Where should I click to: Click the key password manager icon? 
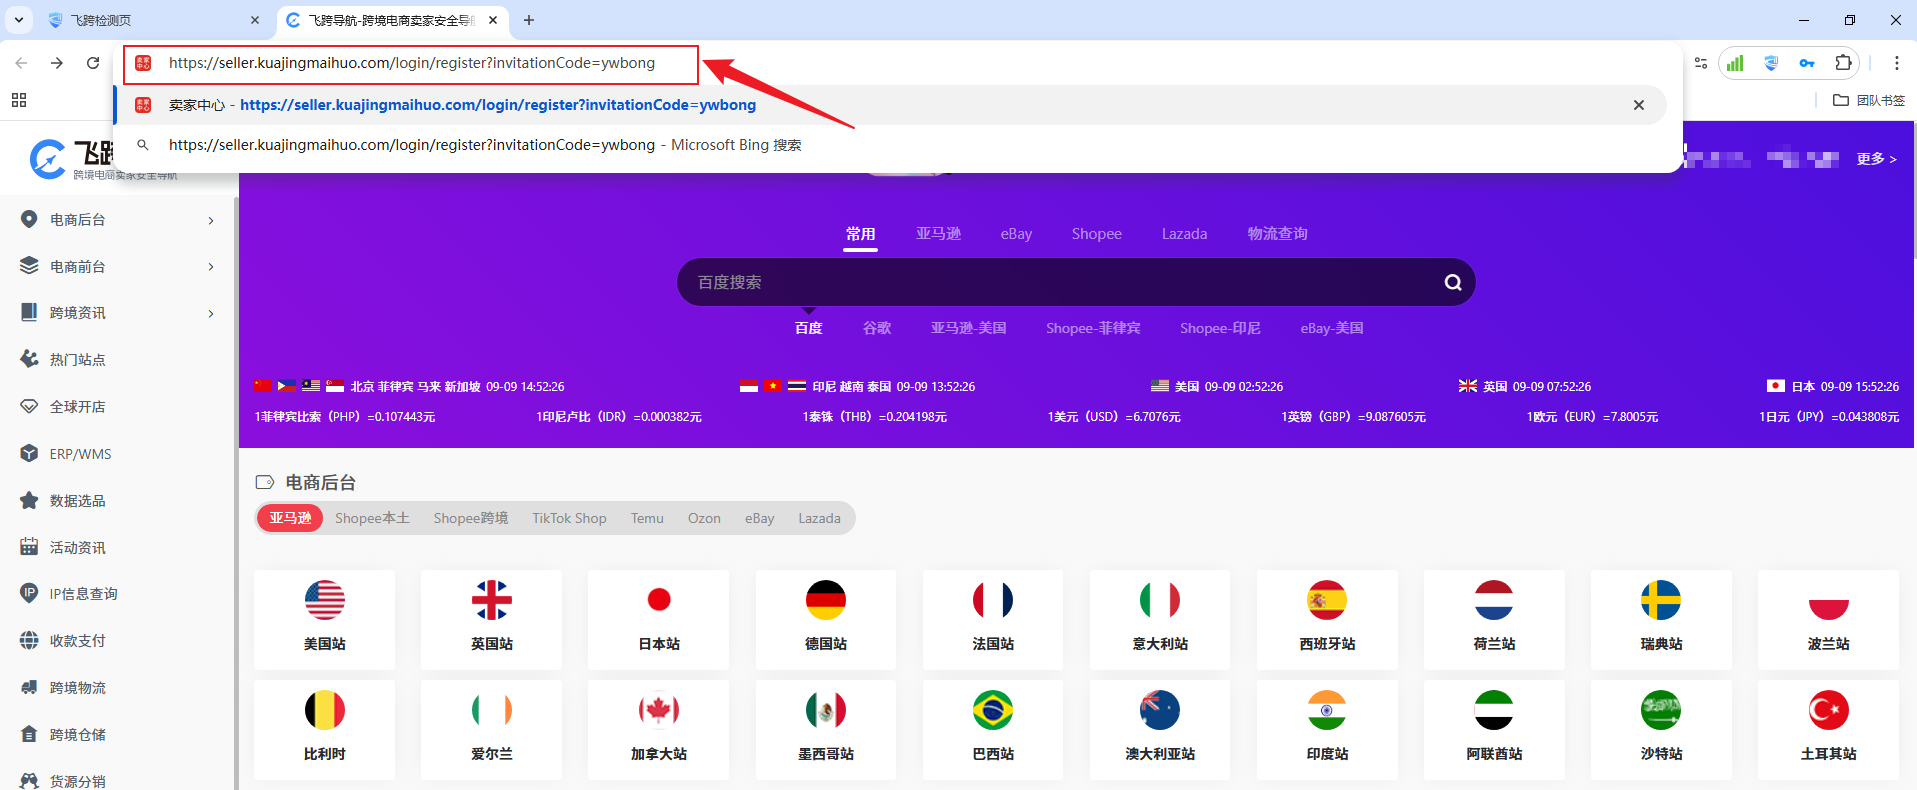tap(1807, 63)
